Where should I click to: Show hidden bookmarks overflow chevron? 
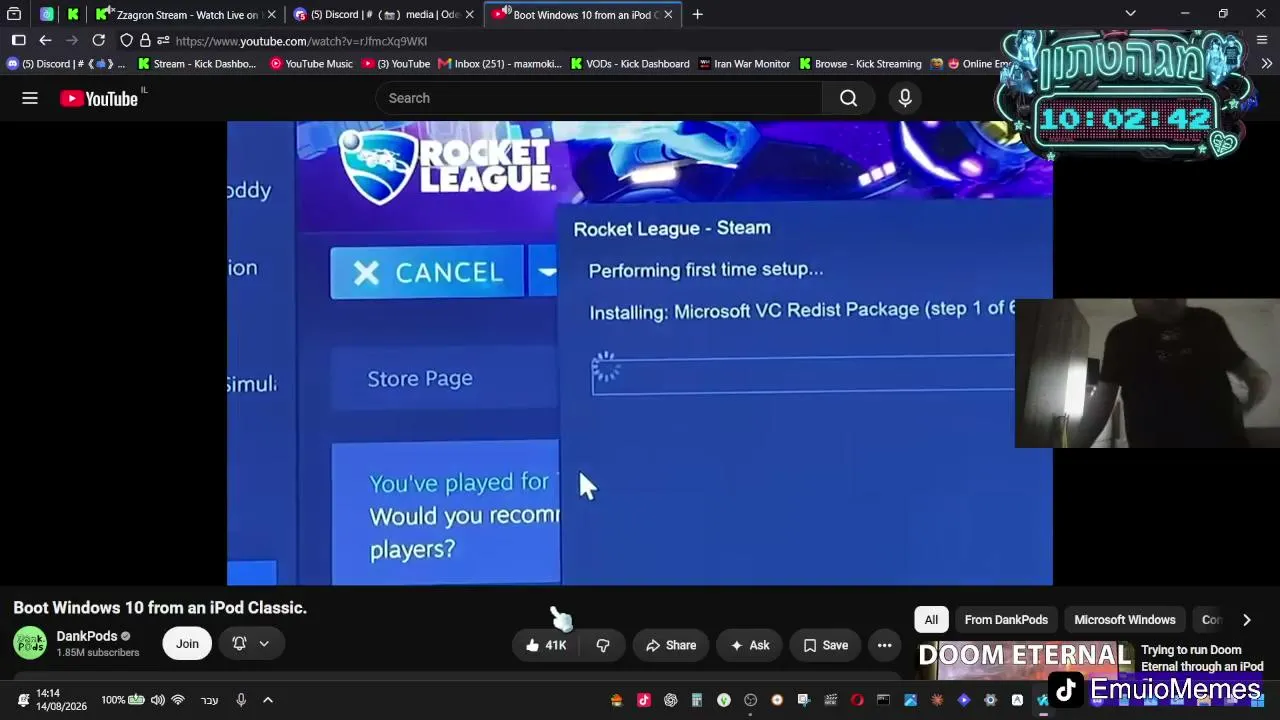click(1266, 64)
